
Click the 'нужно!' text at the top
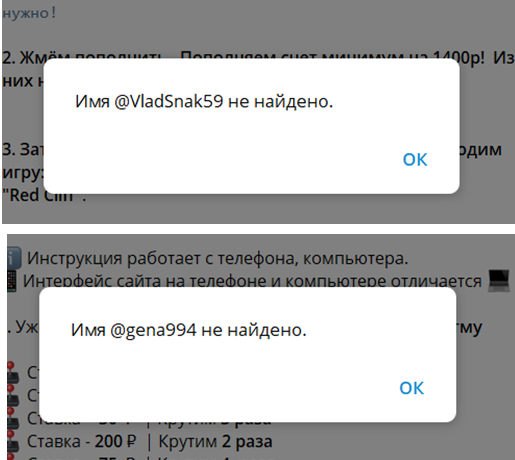click(x=29, y=13)
